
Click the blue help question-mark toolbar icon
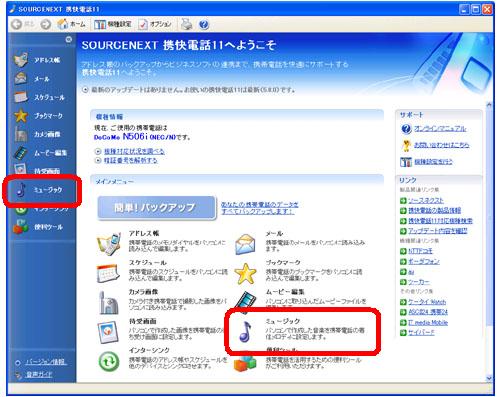(204, 24)
